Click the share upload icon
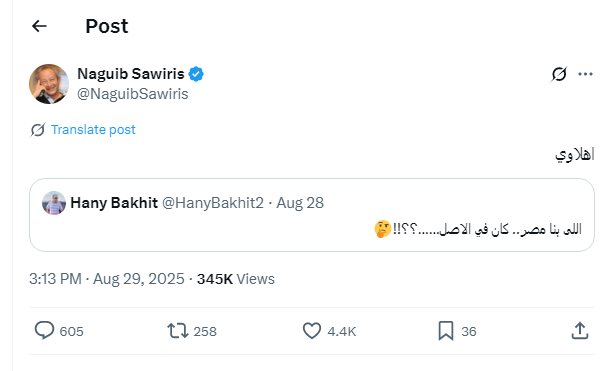608x371 pixels. (580, 331)
